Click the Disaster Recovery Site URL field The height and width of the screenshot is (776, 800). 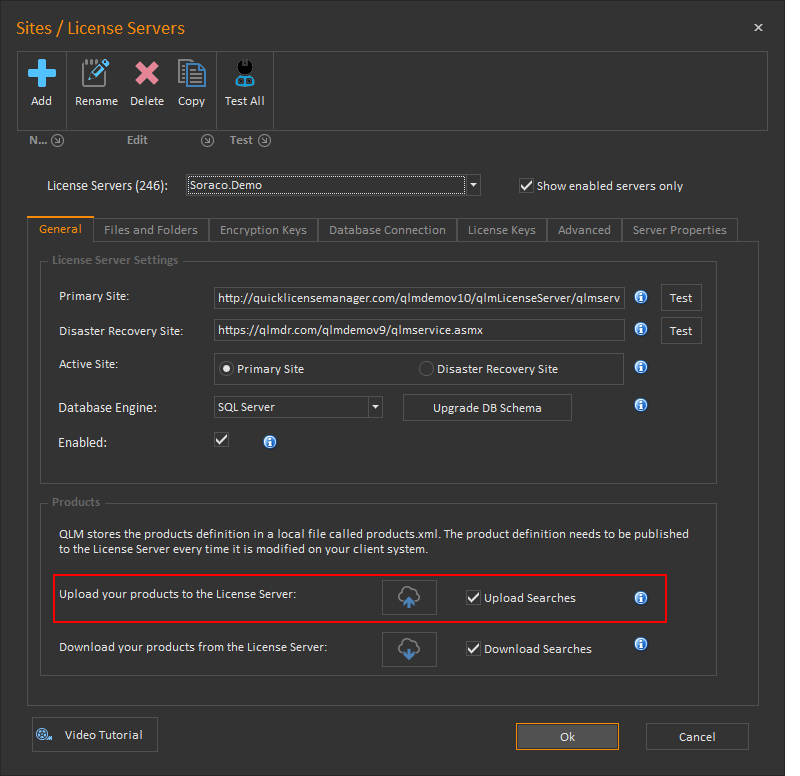click(419, 330)
